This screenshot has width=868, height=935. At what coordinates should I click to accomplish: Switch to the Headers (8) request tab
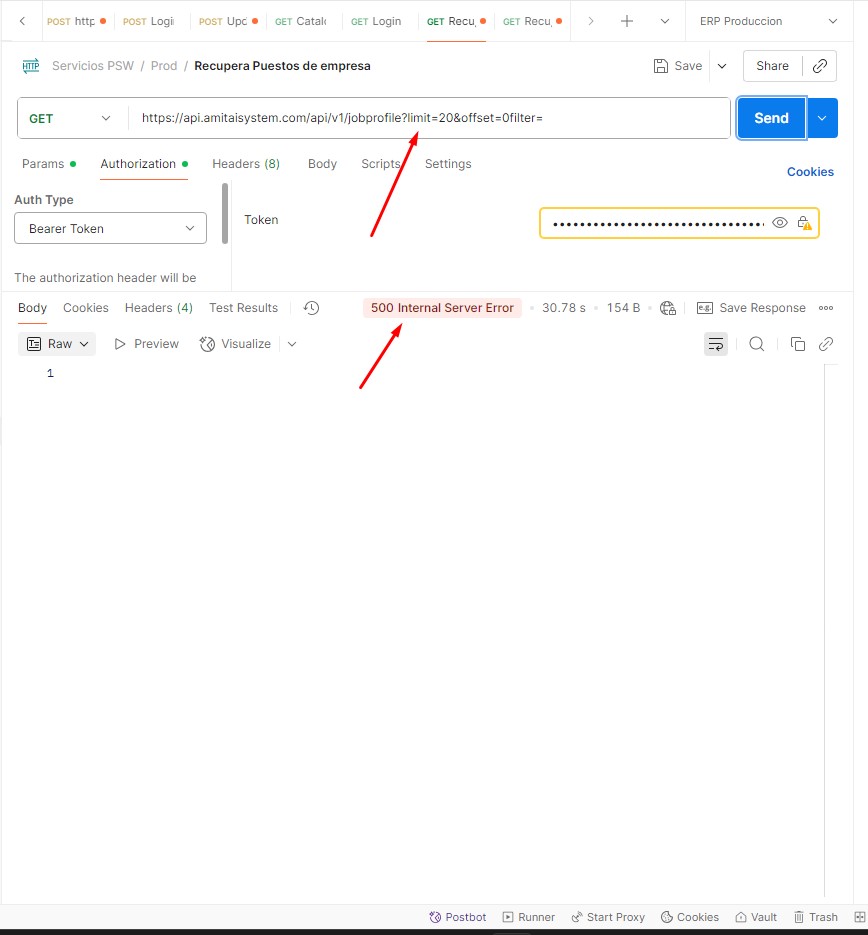coord(245,164)
